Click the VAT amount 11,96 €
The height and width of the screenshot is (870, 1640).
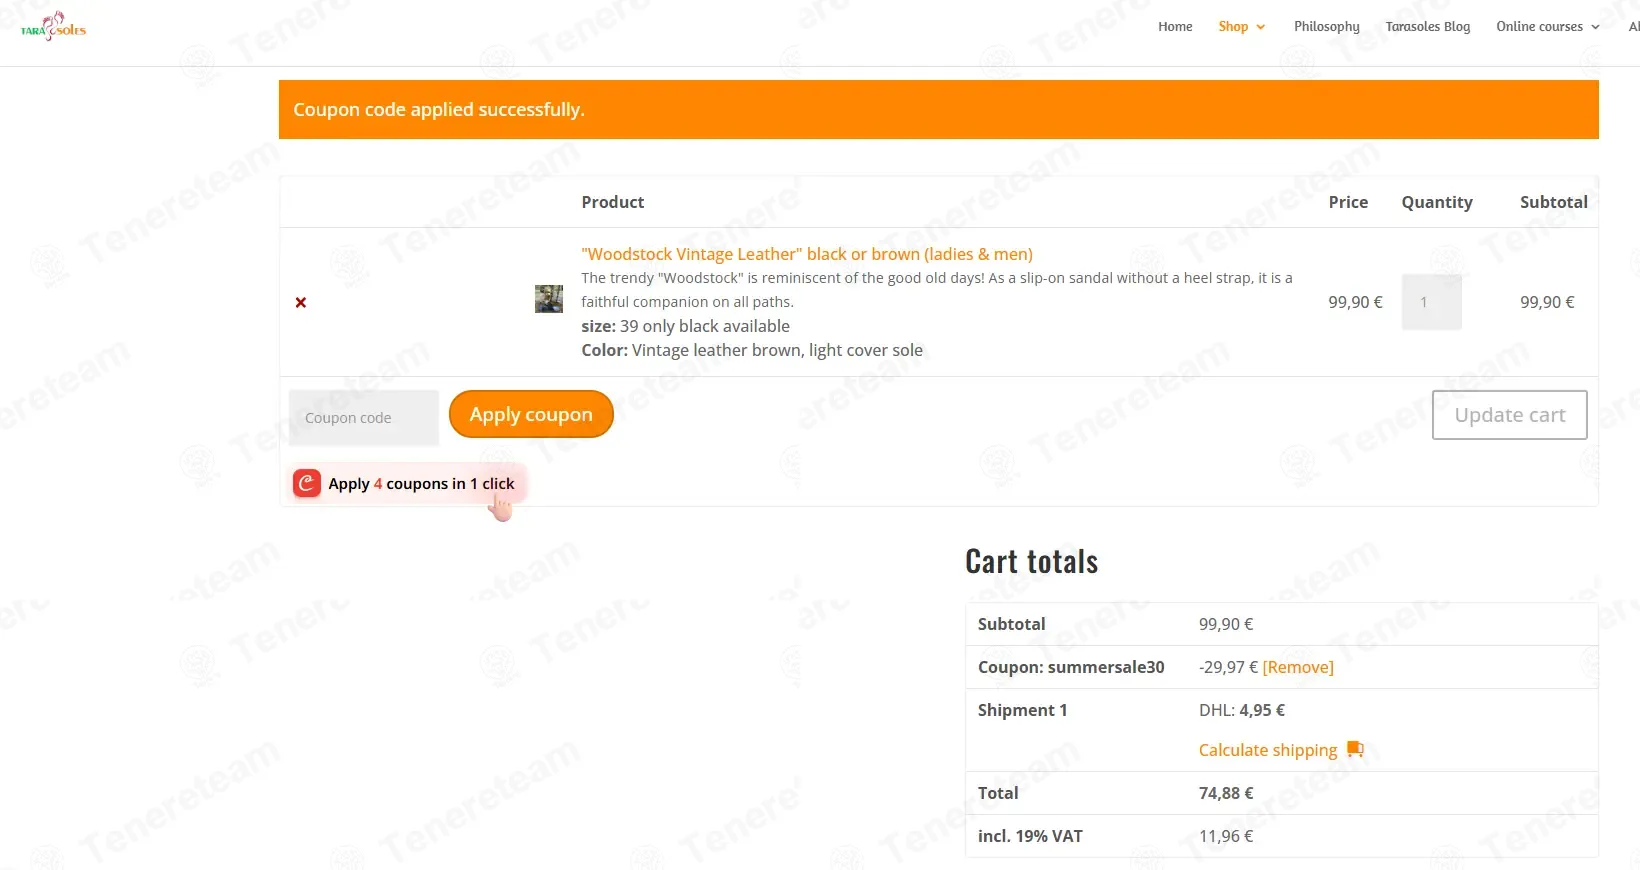coord(1226,836)
